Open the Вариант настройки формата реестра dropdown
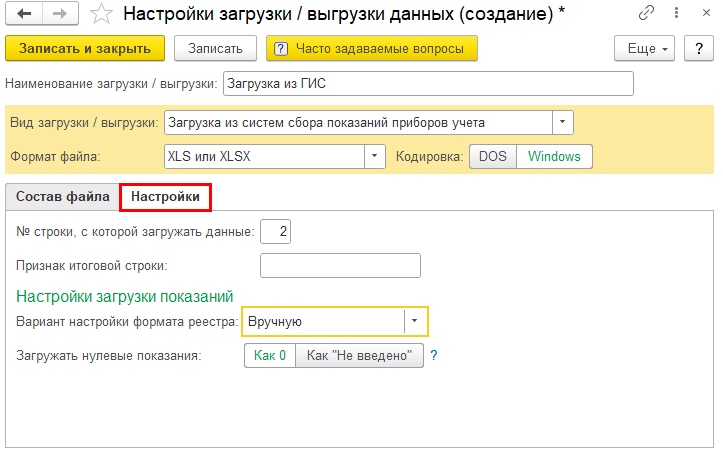The image size is (723, 452). coord(415,321)
